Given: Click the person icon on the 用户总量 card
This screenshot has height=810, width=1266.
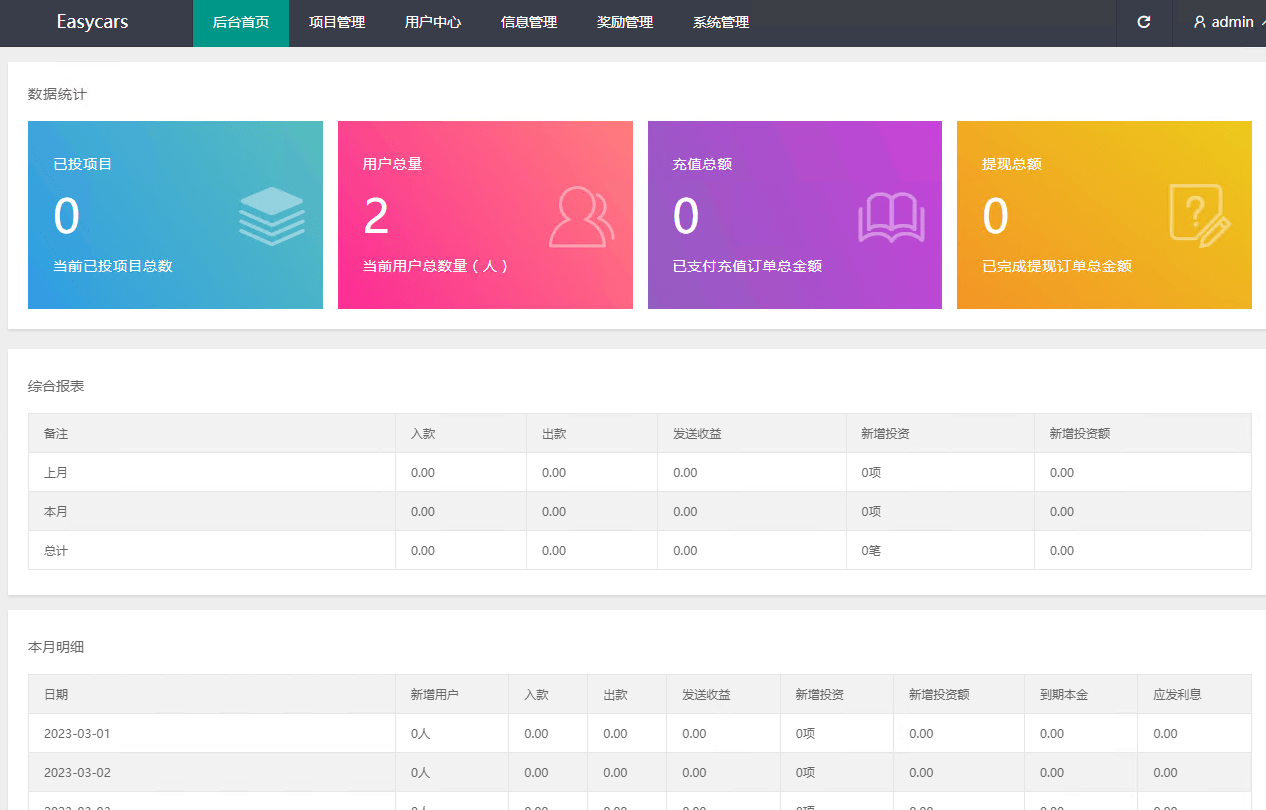Looking at the screenshot, I should [x=581, y=217].
